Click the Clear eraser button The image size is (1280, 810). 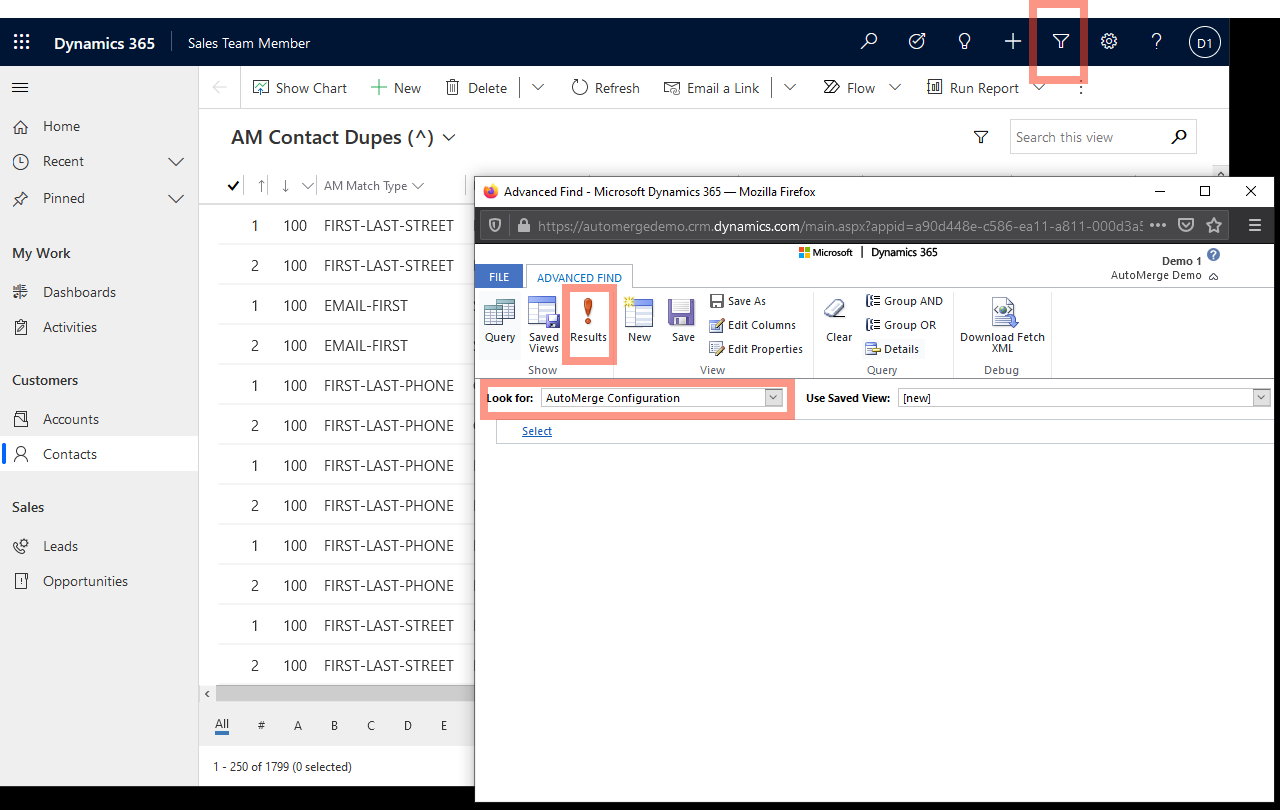pos(839,321)
